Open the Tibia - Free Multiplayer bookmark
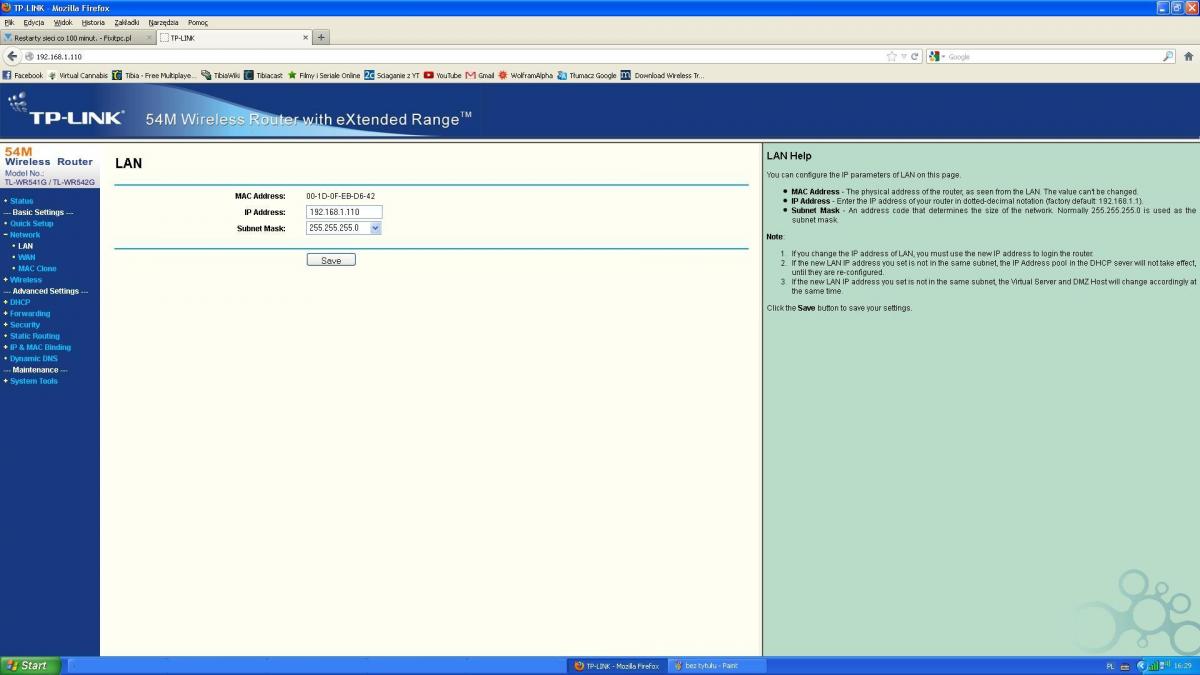1200x675 pixels. (155, 75)
